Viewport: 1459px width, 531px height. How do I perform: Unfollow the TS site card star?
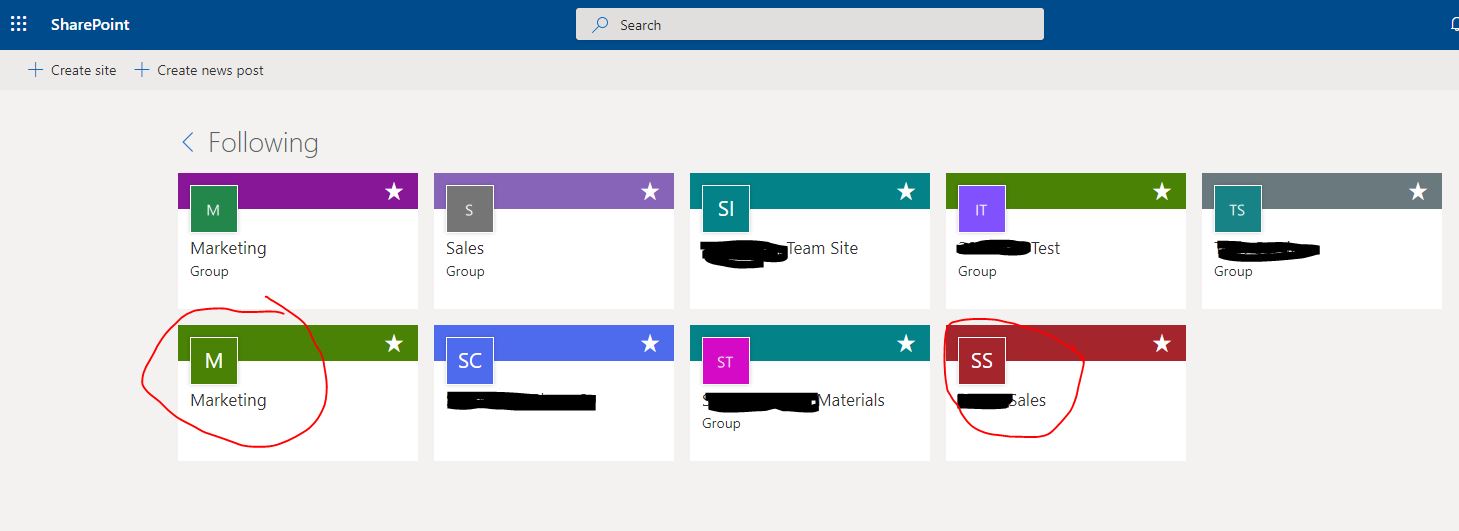pyautogui.click(x=1418, y=191)
